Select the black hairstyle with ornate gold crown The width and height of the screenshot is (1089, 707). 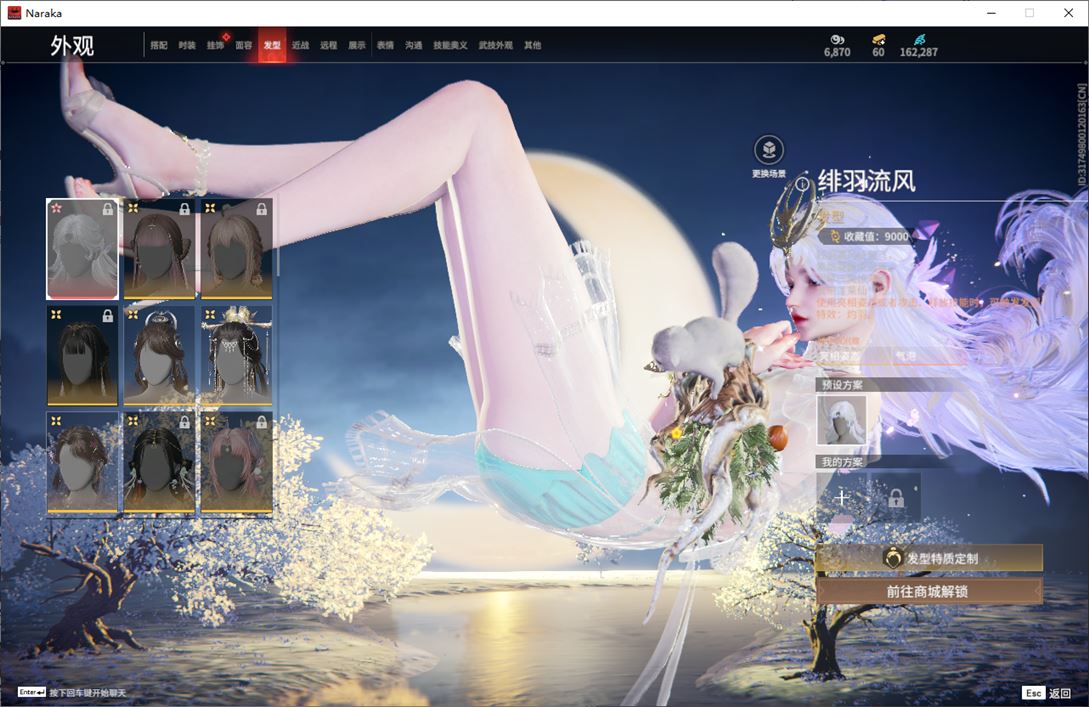pos(236,356)
